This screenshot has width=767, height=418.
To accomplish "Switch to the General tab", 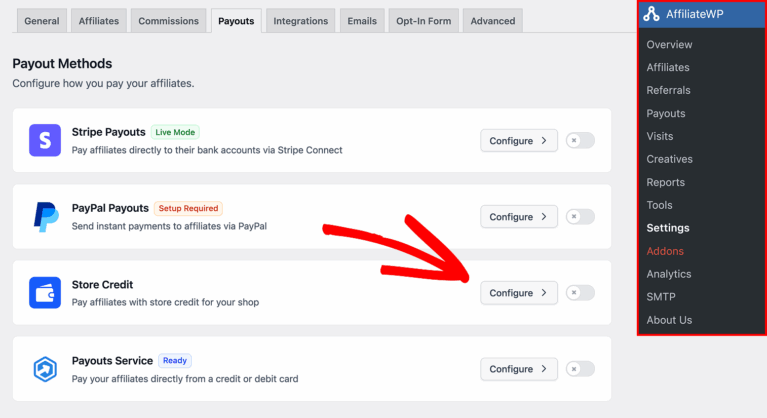I will click(42, 21).
